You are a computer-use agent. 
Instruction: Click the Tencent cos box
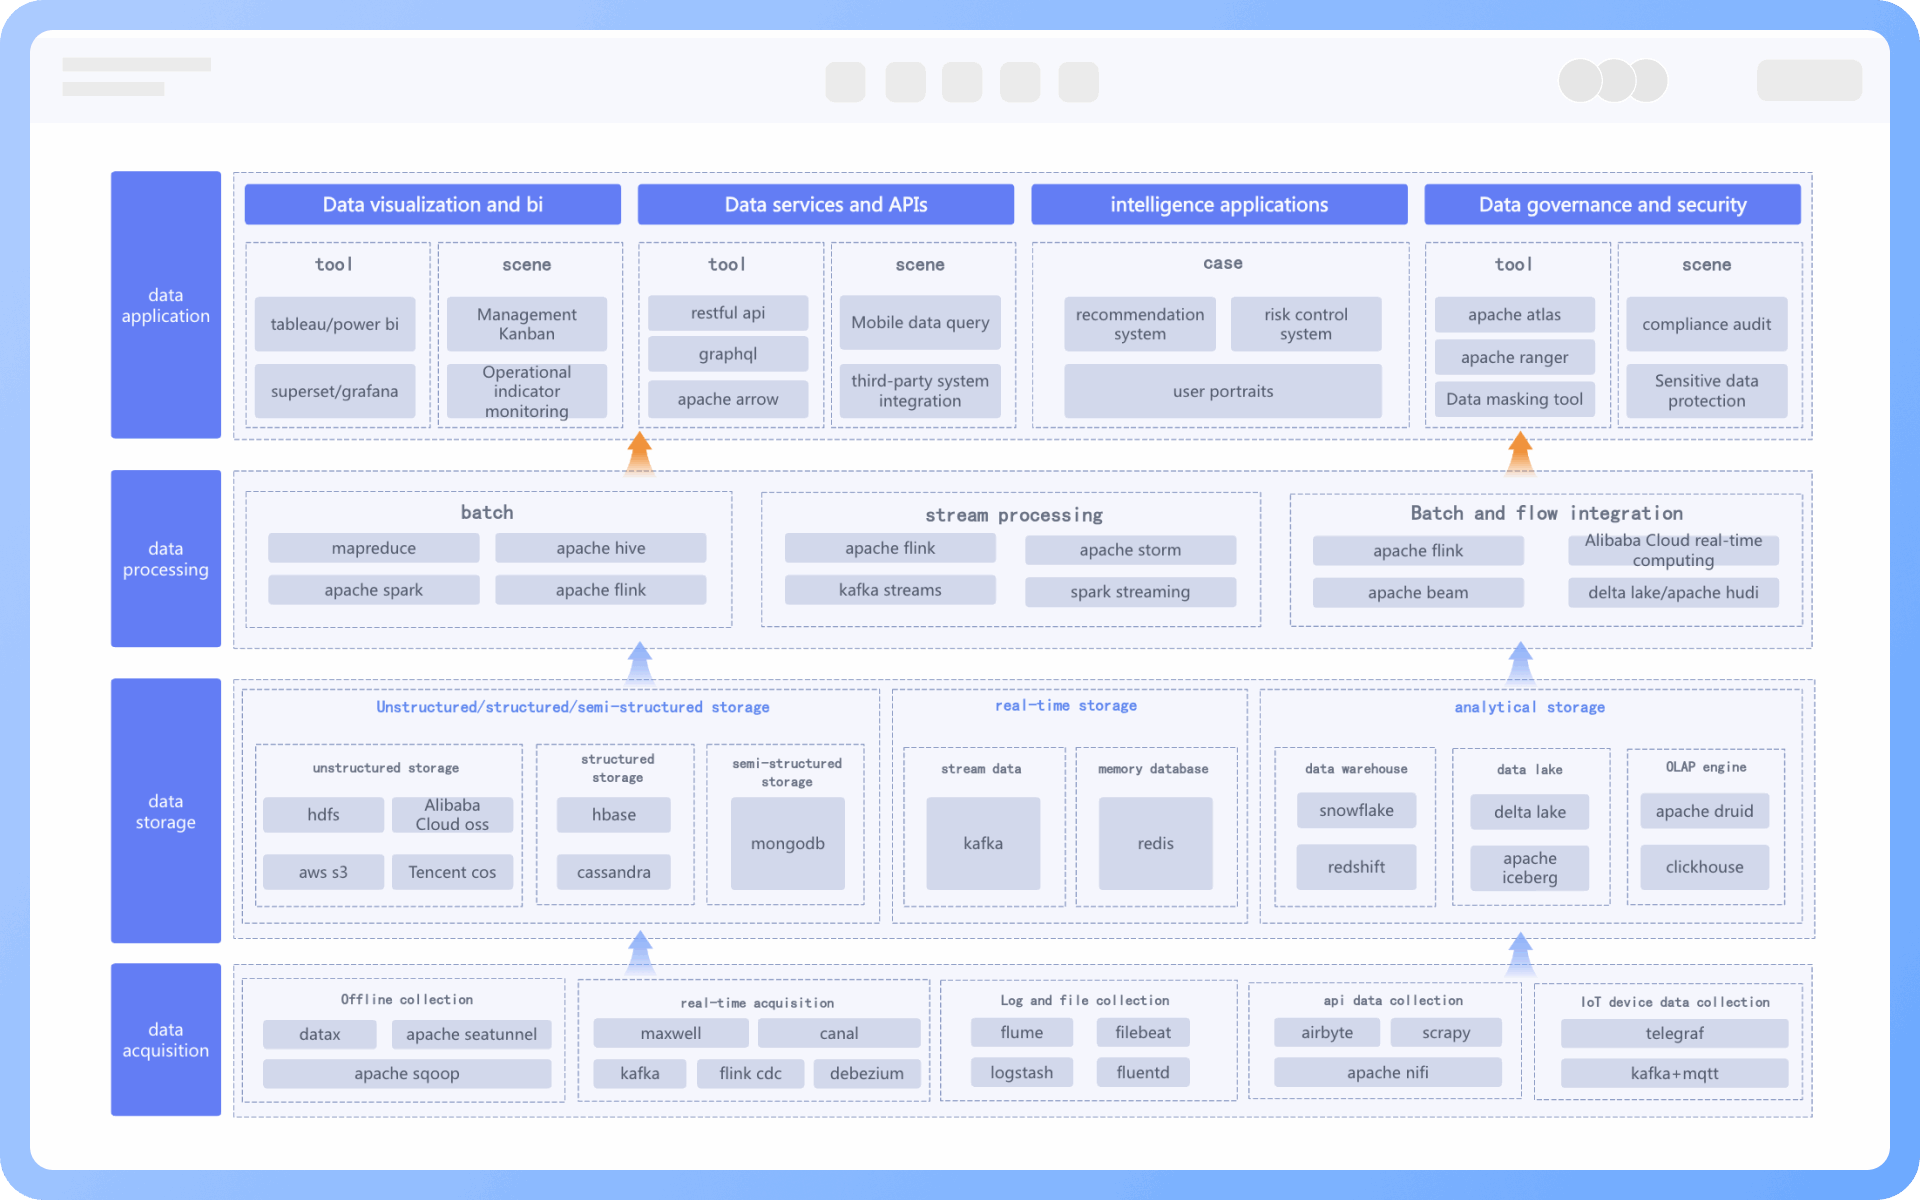452,872
